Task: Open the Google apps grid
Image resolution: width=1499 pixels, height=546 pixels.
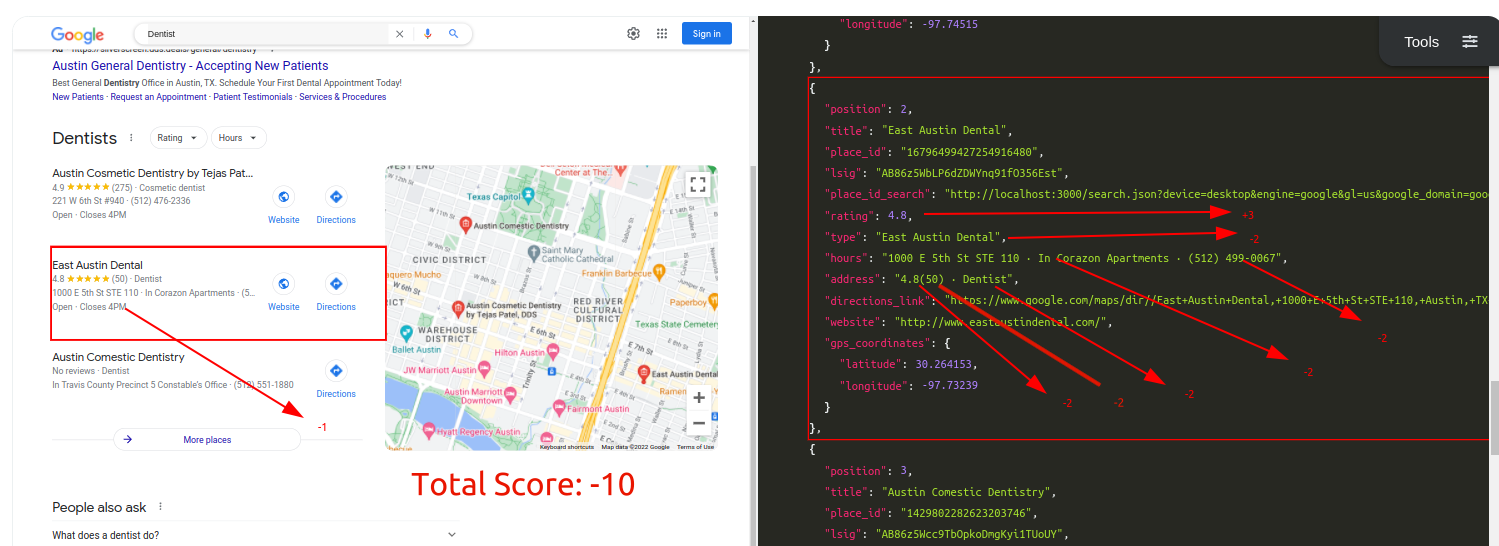Action: click(661, 33)
